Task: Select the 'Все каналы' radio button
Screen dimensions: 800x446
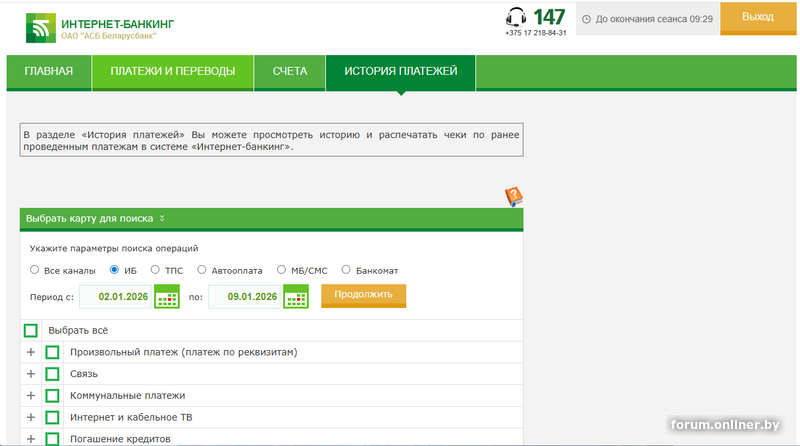Action: tap(34, 269)
